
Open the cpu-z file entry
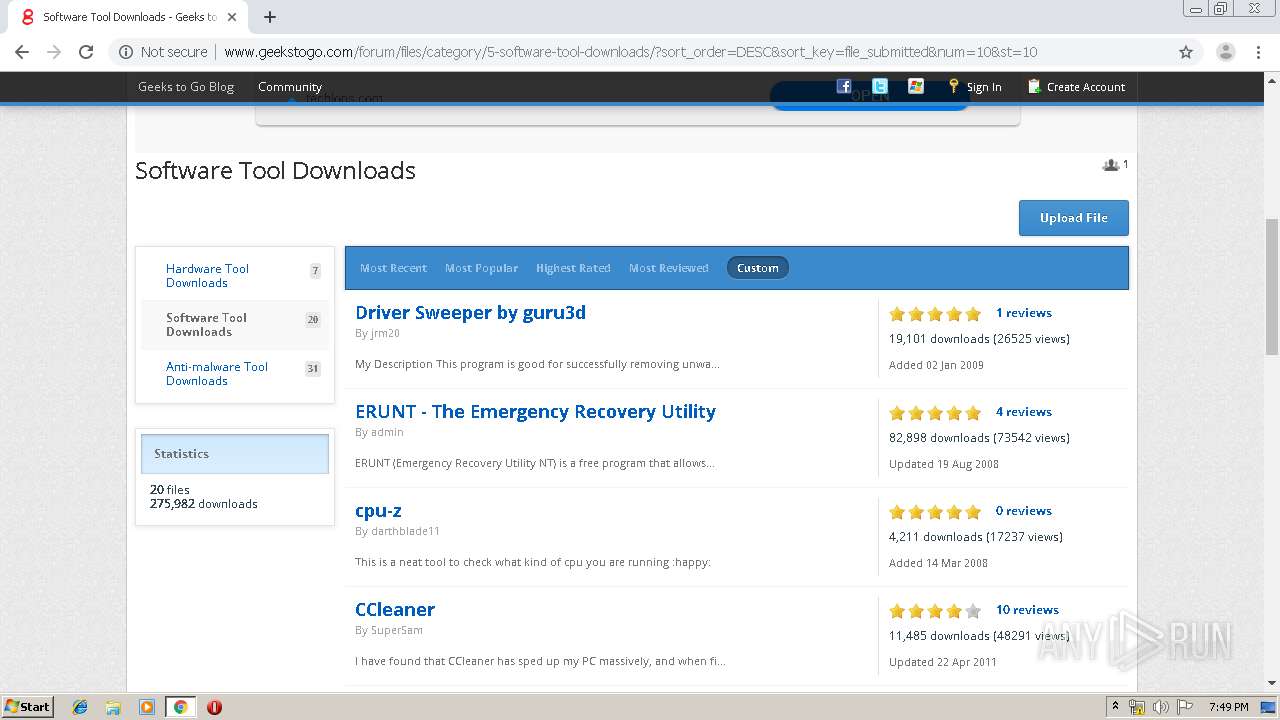[378, 510]
